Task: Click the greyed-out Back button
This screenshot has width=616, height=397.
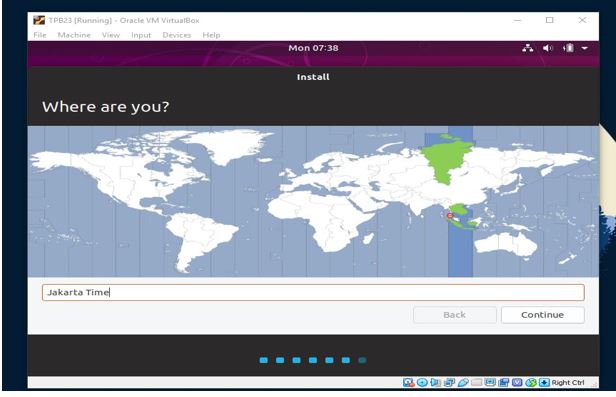Action: coord(455,315)
